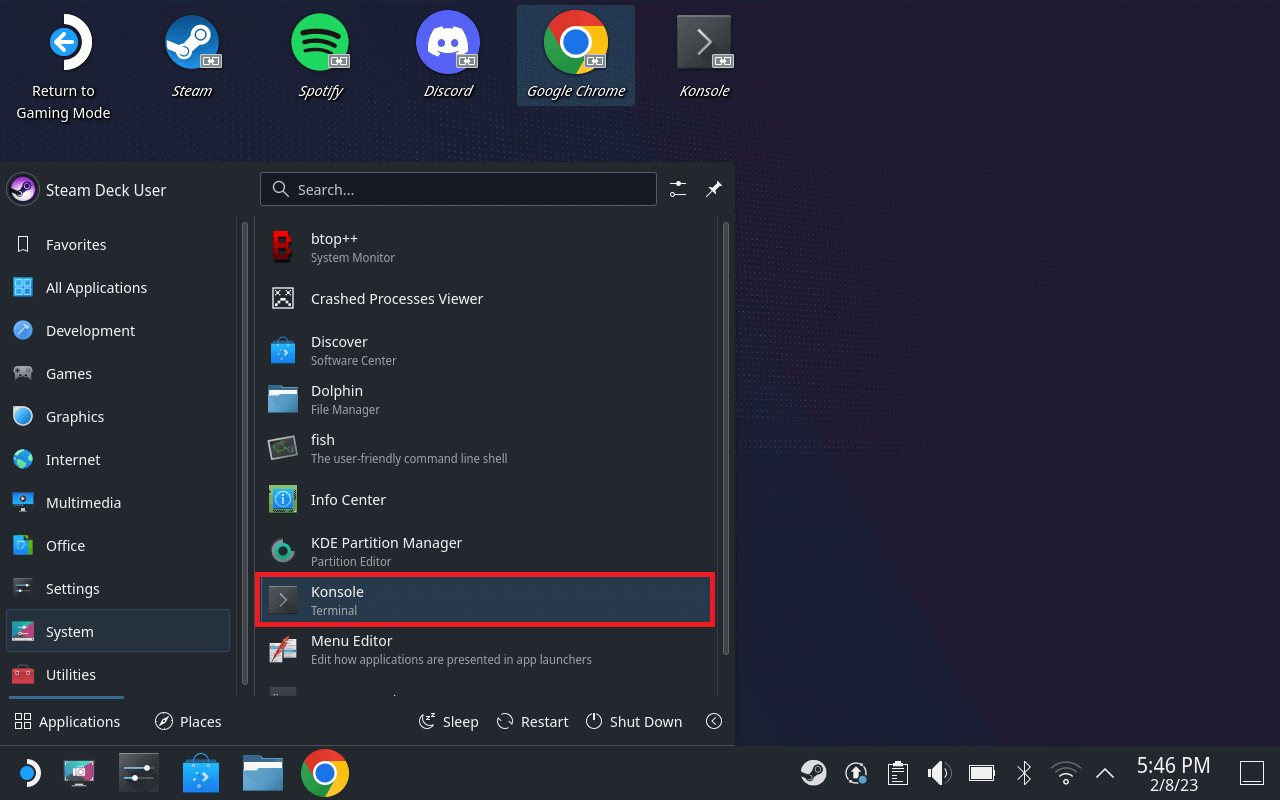Open the battery status tray icon

pos(981,772)
